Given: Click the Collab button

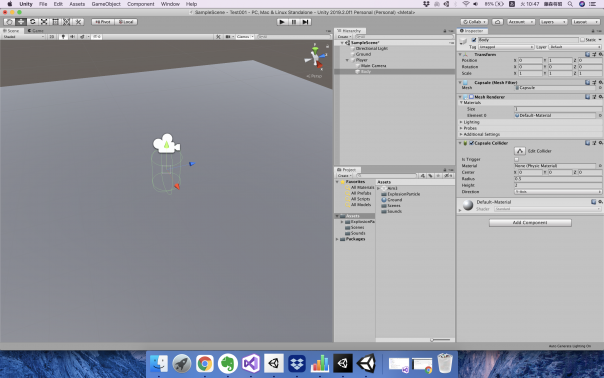Looking at the screenshot, I should tap(475, 22).
